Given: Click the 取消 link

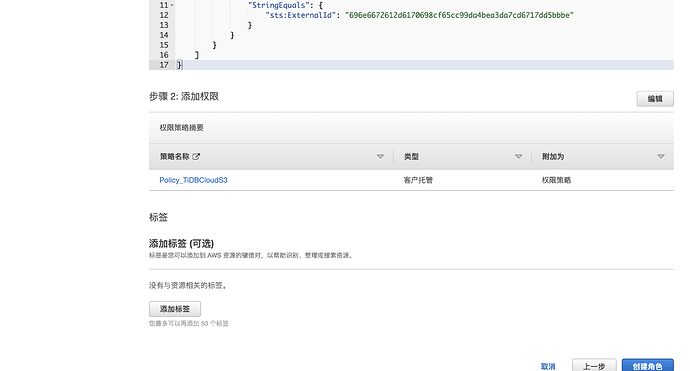Looking at the screenshot, I should (548, 366).
